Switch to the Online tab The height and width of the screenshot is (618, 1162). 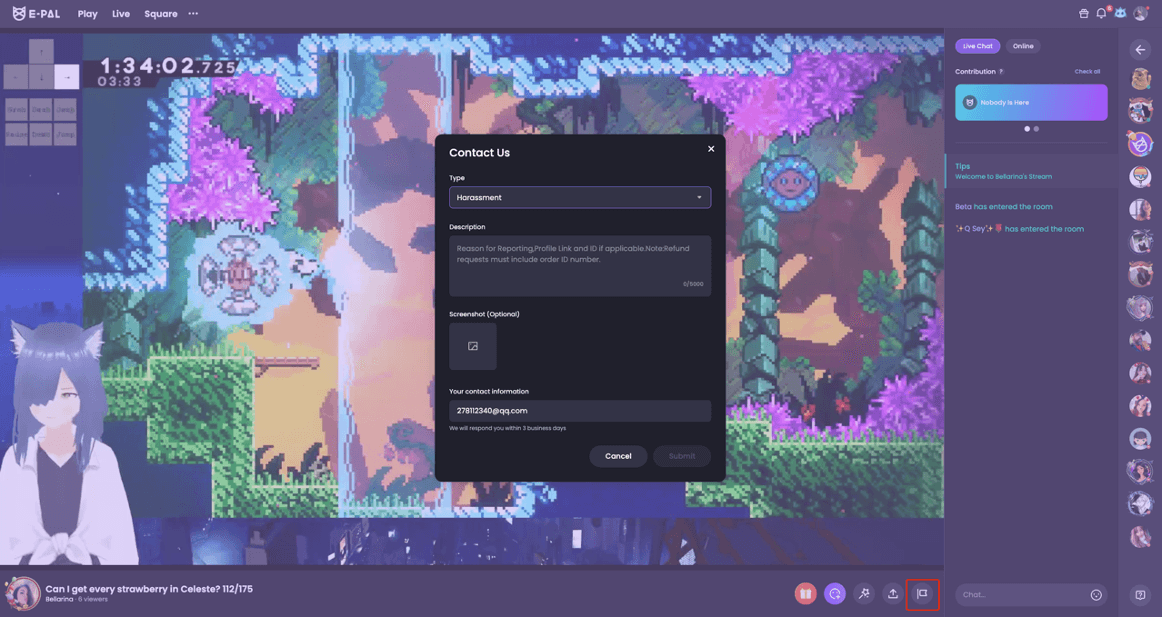[1023, 46]
